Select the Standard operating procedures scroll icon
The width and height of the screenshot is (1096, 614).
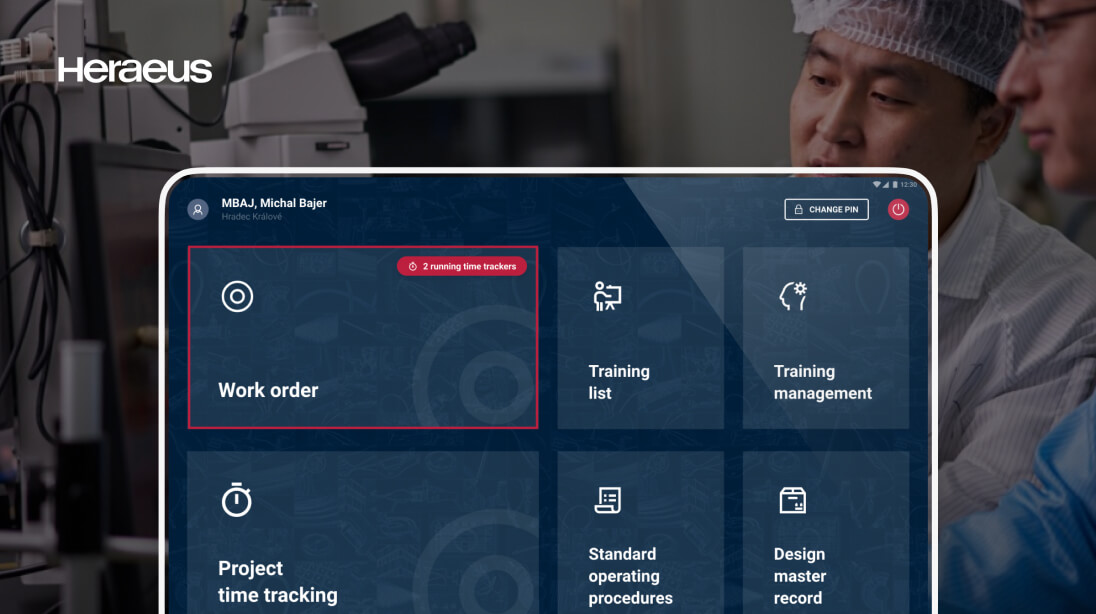tap(607, 500)
